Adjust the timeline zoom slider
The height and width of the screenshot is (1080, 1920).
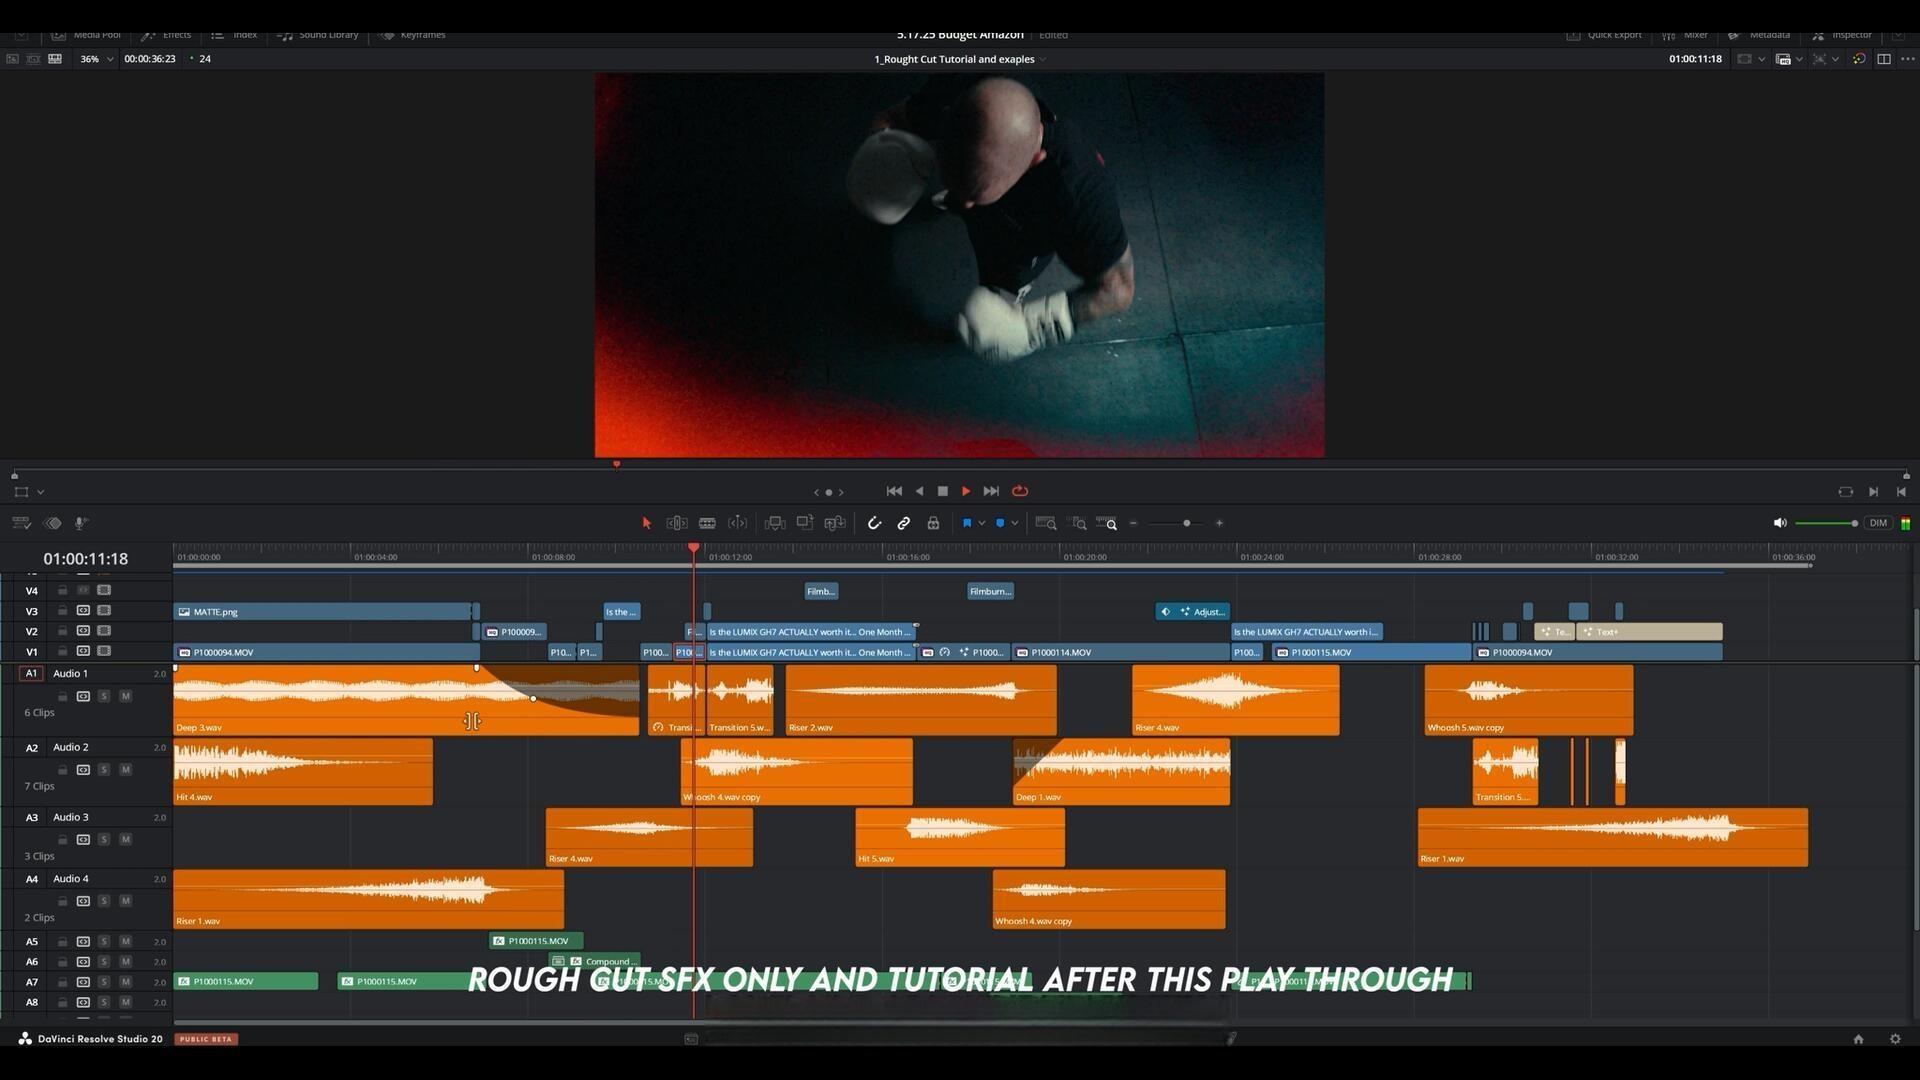click(x=1186, y=523)
